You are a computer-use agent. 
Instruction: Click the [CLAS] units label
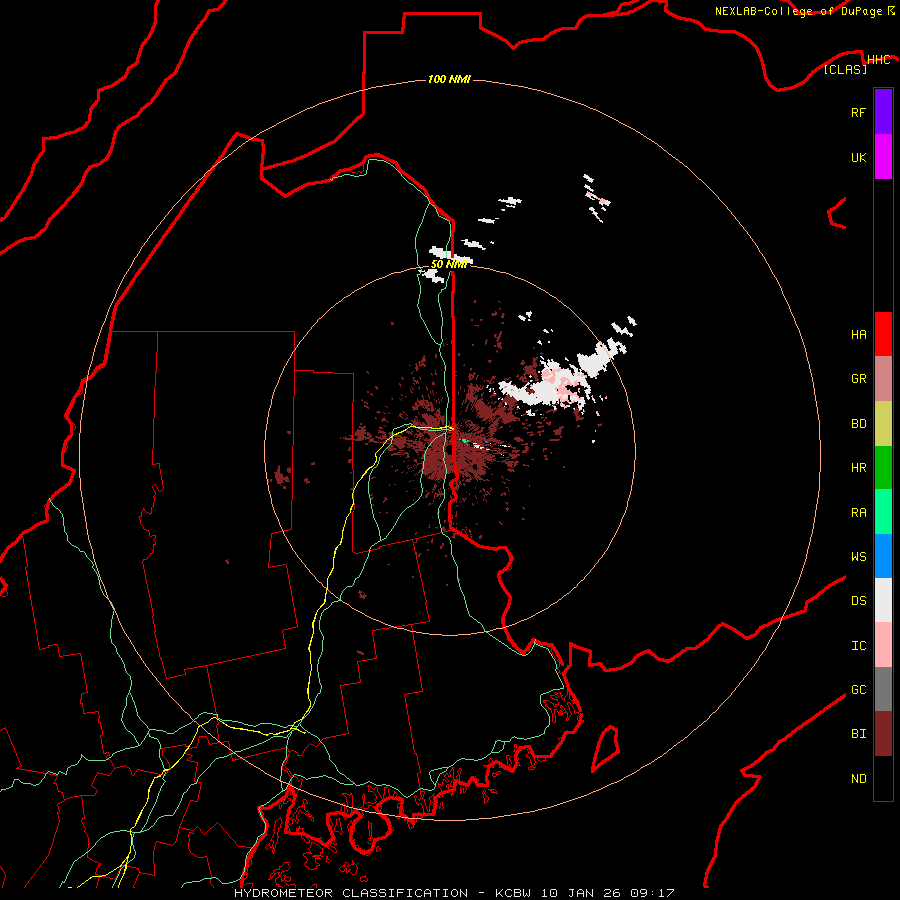tap(845, 69)
